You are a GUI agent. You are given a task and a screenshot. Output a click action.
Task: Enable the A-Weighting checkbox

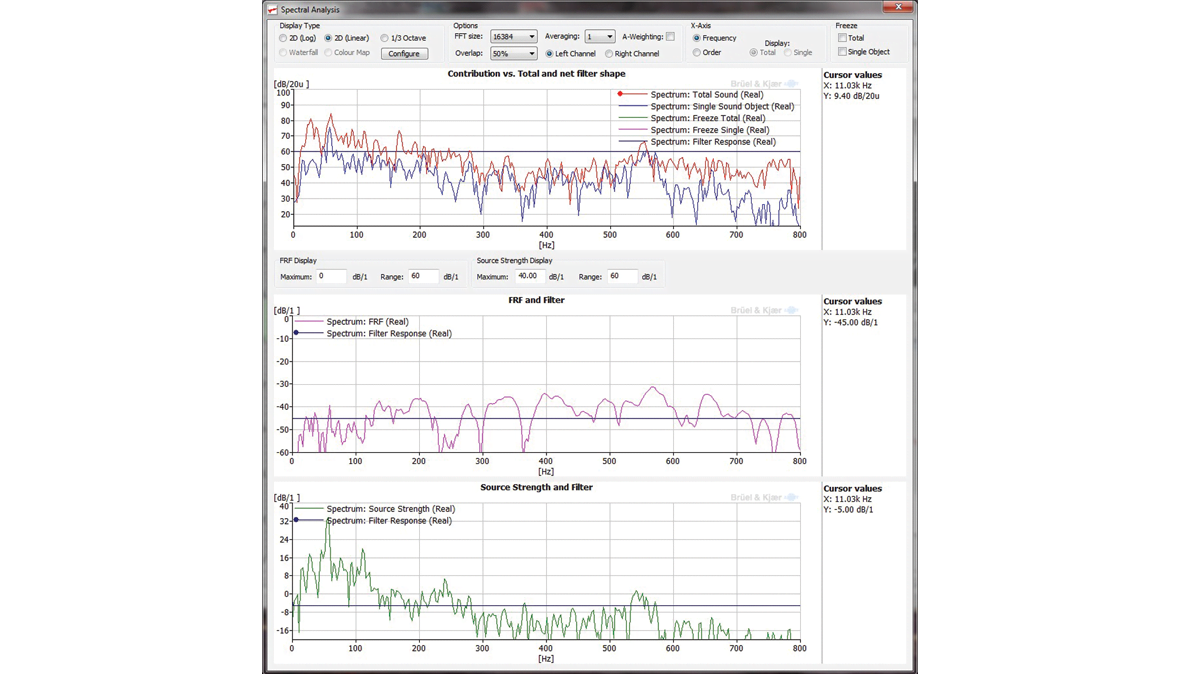pyautogui.click(x=670, y=37)
